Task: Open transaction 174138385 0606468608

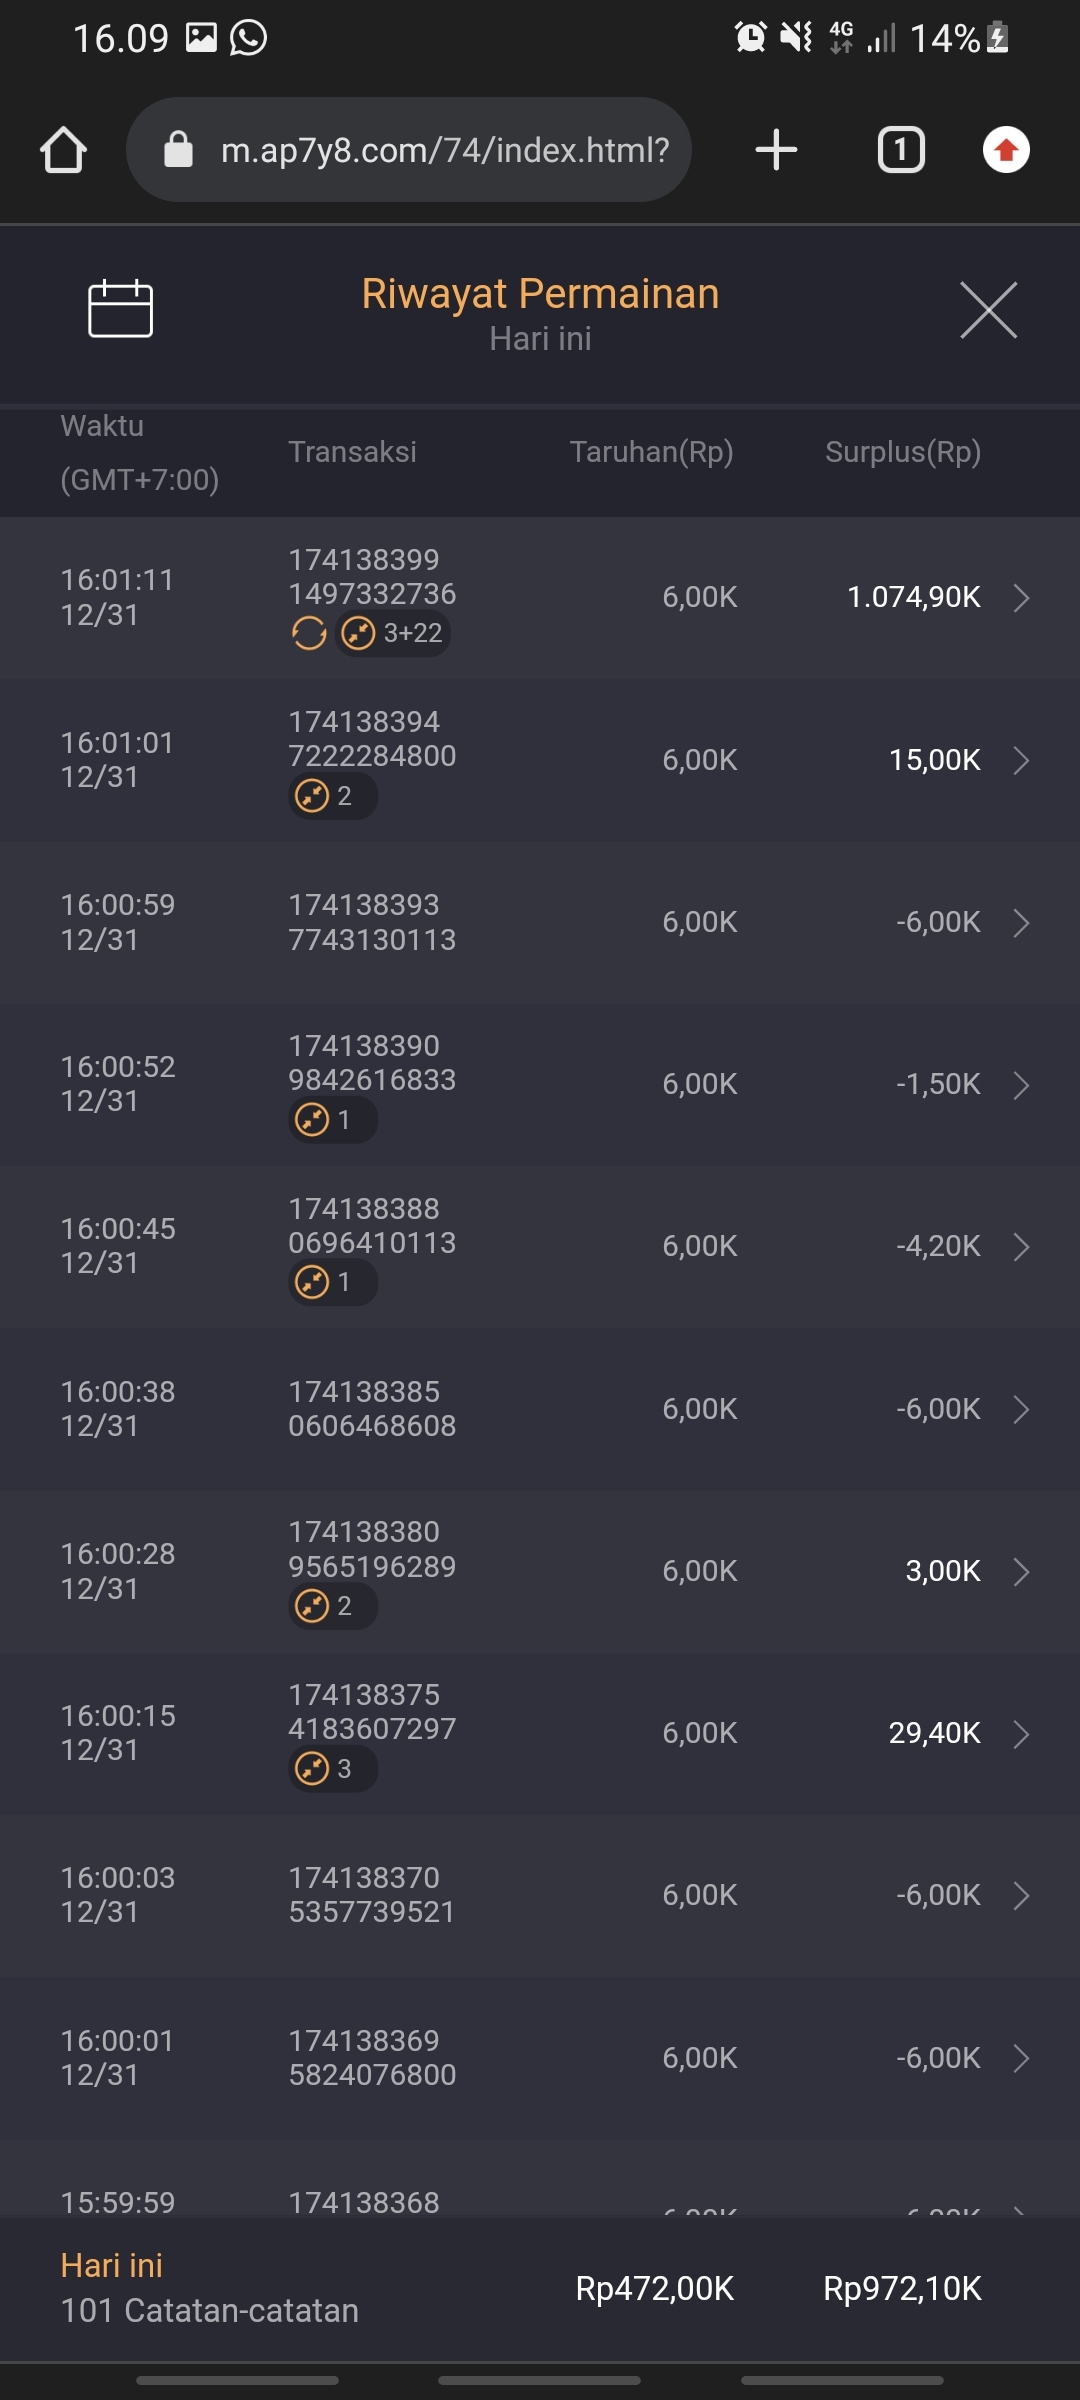Action: pos(372,1409)
